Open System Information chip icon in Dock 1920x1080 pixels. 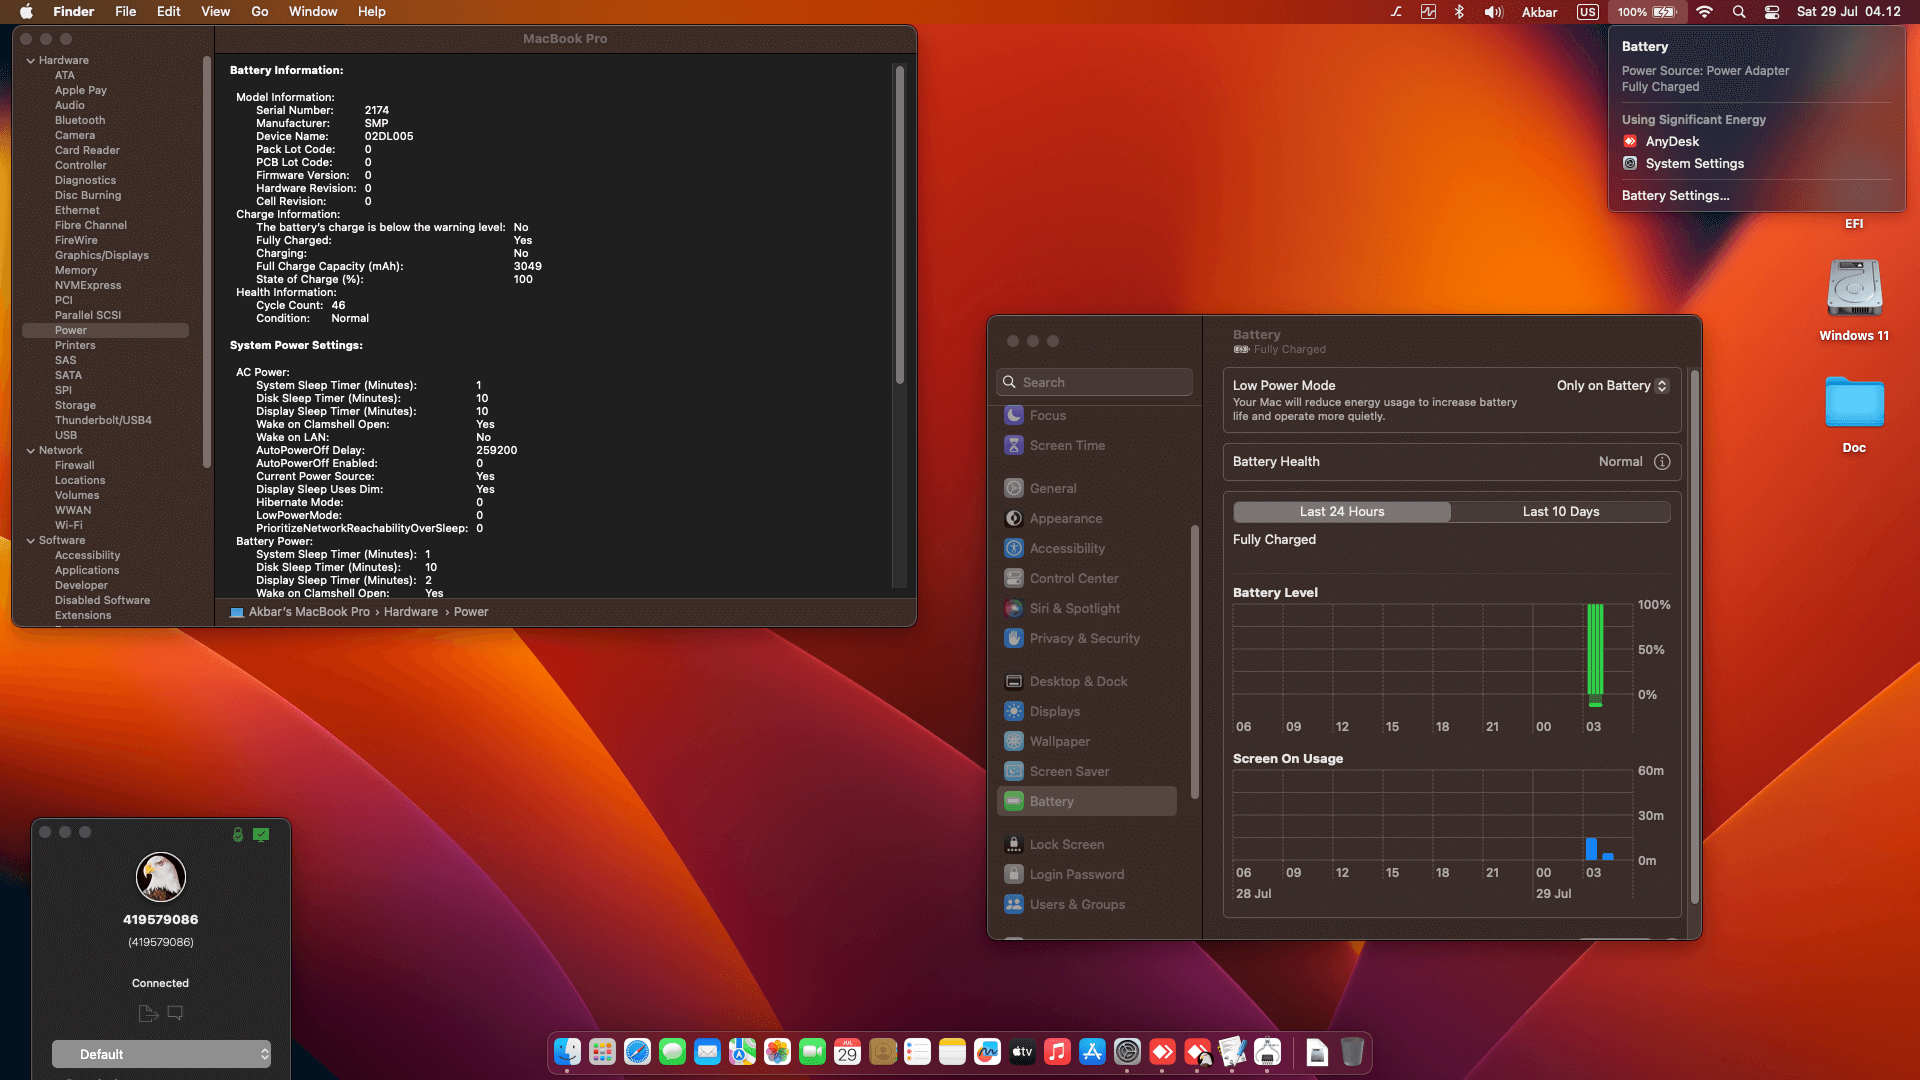pyautogui.click(x=1267, y=1052)
